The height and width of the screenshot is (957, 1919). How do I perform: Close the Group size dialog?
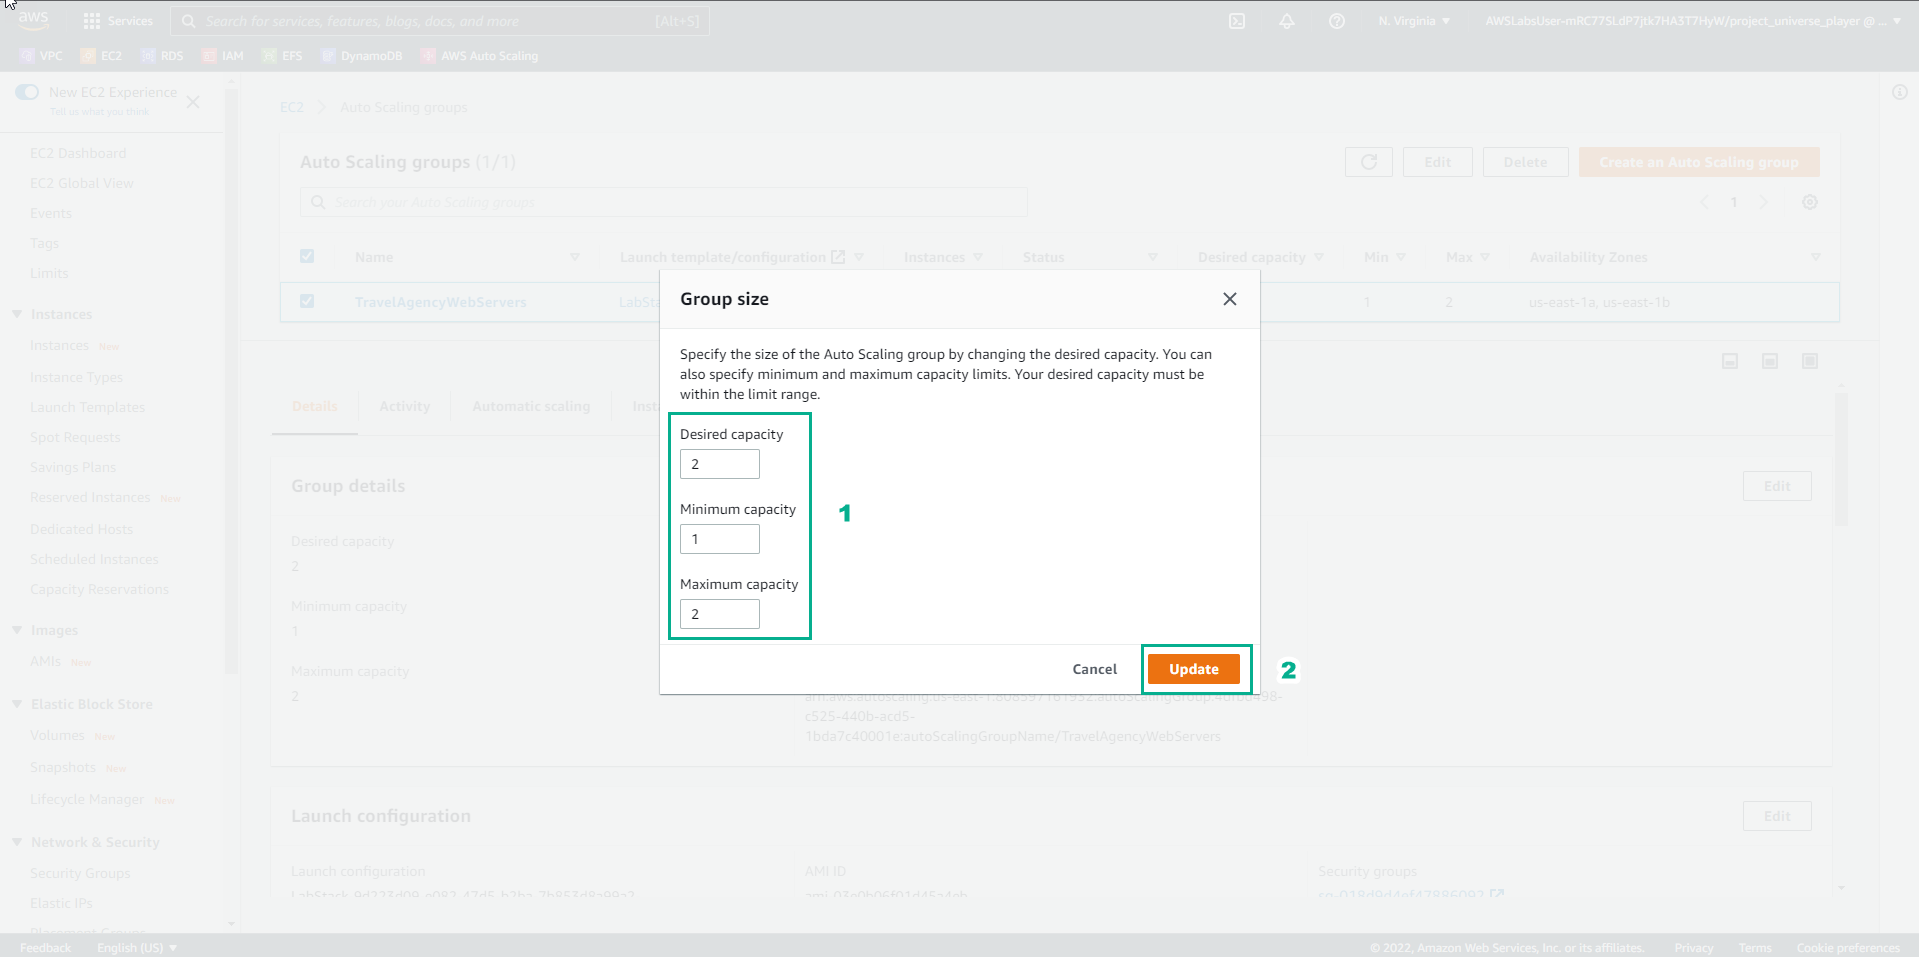click(x=1230, y=299)
